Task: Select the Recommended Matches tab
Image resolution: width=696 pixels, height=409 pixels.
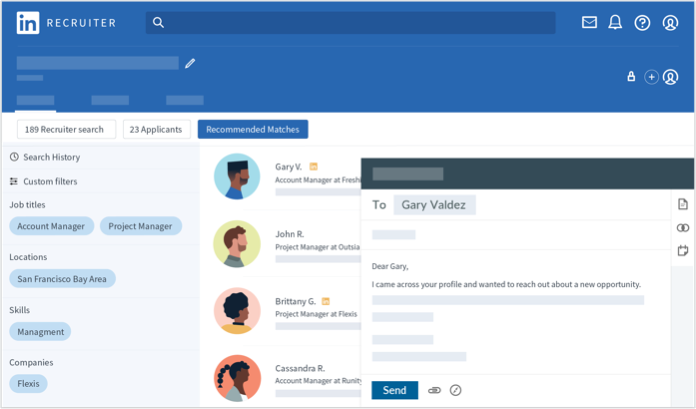Action: (253, 129)
